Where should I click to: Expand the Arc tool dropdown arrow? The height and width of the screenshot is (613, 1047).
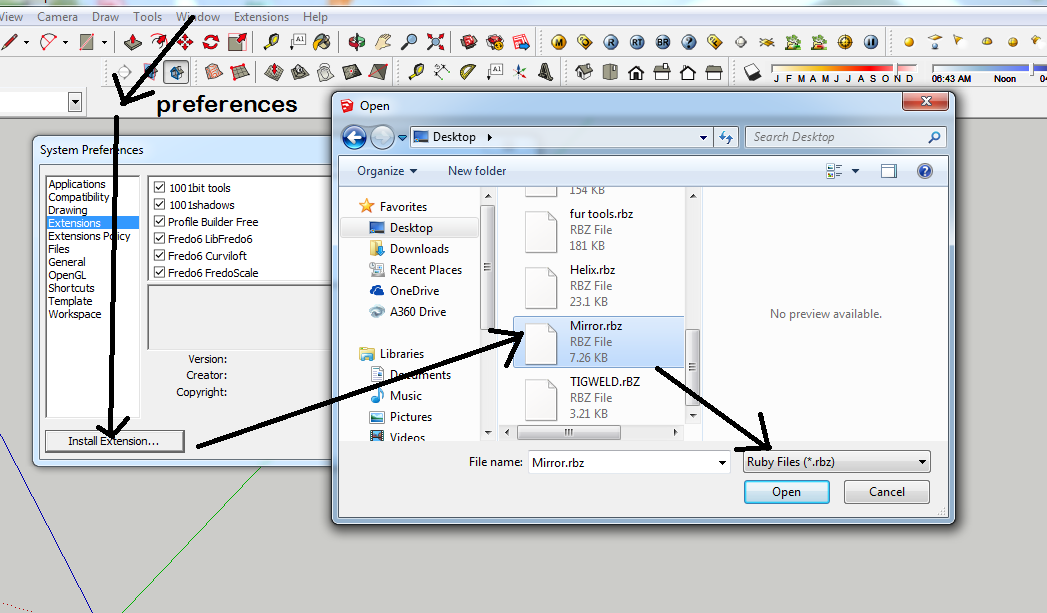tap(65, 43)
